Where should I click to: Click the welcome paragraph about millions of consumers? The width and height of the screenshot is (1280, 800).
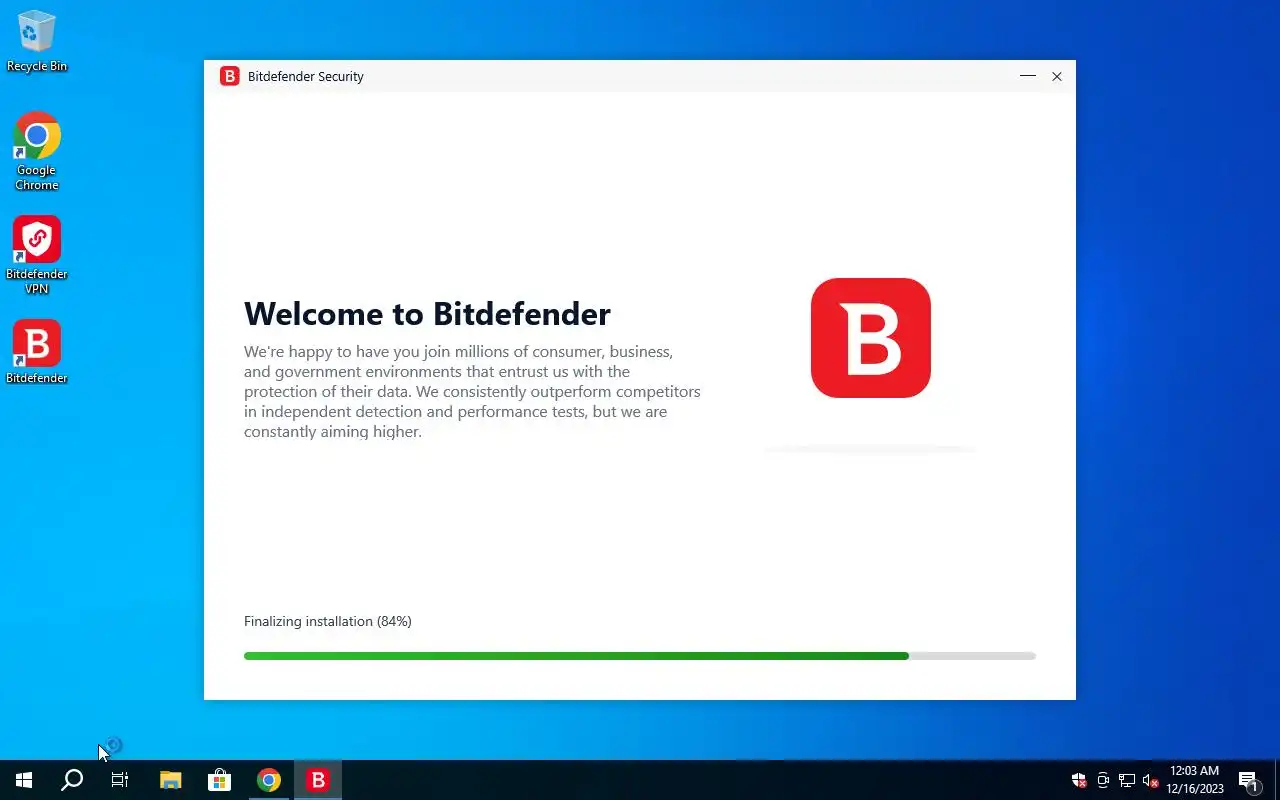coord(472,392)
